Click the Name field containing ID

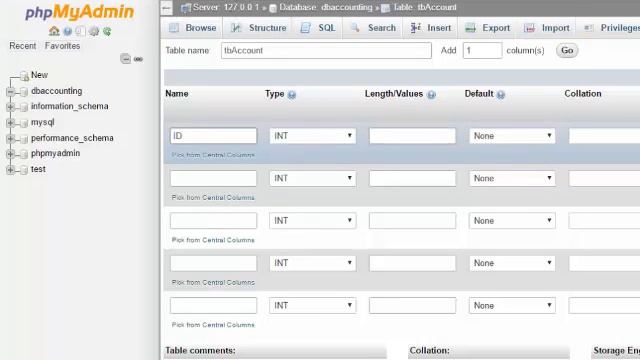click(x=213, y=136)
